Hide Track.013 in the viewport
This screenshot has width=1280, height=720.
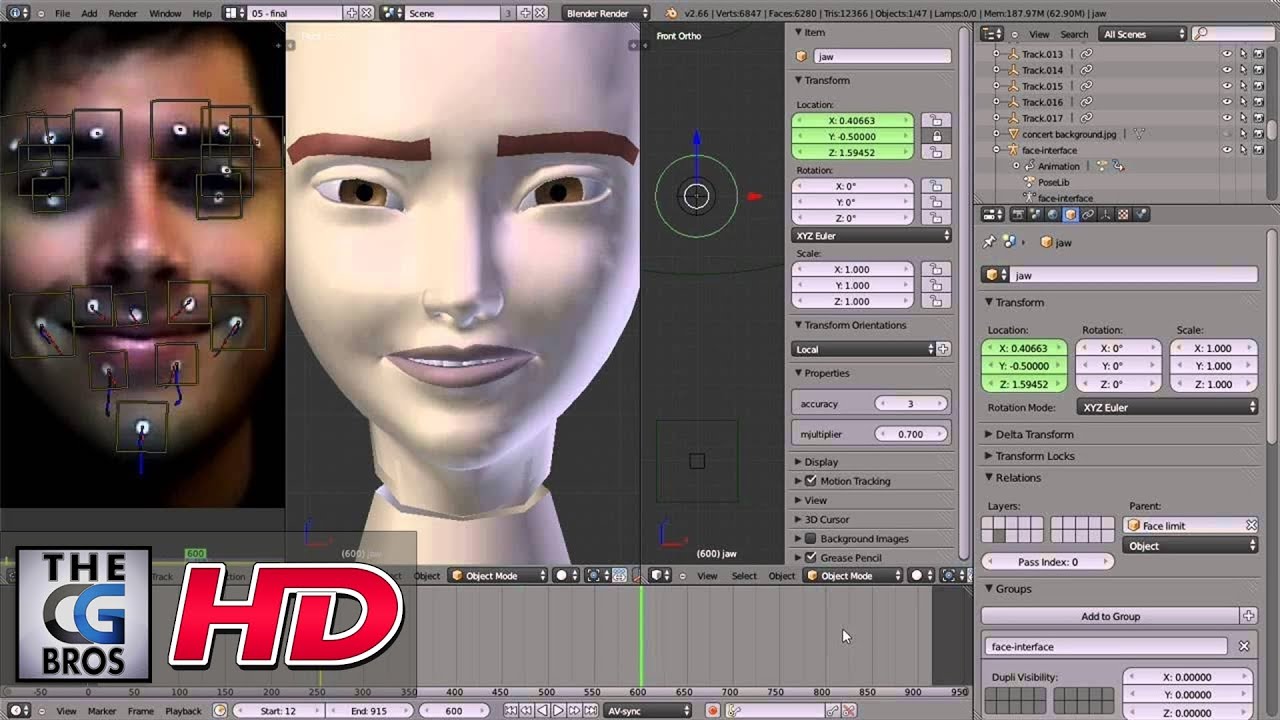(1227, 54)
